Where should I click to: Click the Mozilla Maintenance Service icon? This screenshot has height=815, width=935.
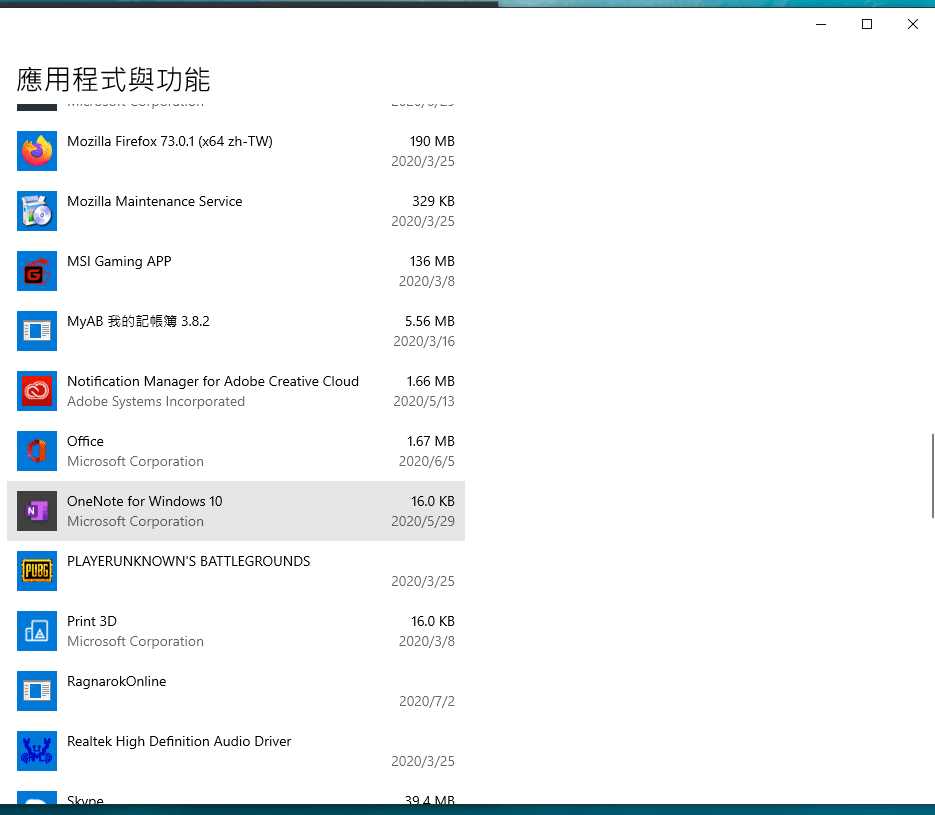[37, 211]
